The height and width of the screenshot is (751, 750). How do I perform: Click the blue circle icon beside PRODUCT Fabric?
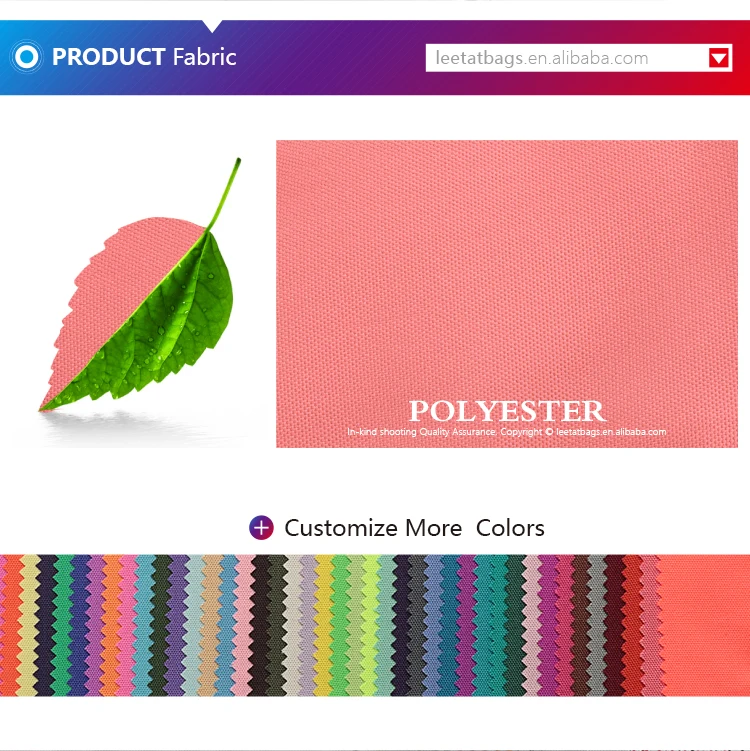click(x=26, y=57)
